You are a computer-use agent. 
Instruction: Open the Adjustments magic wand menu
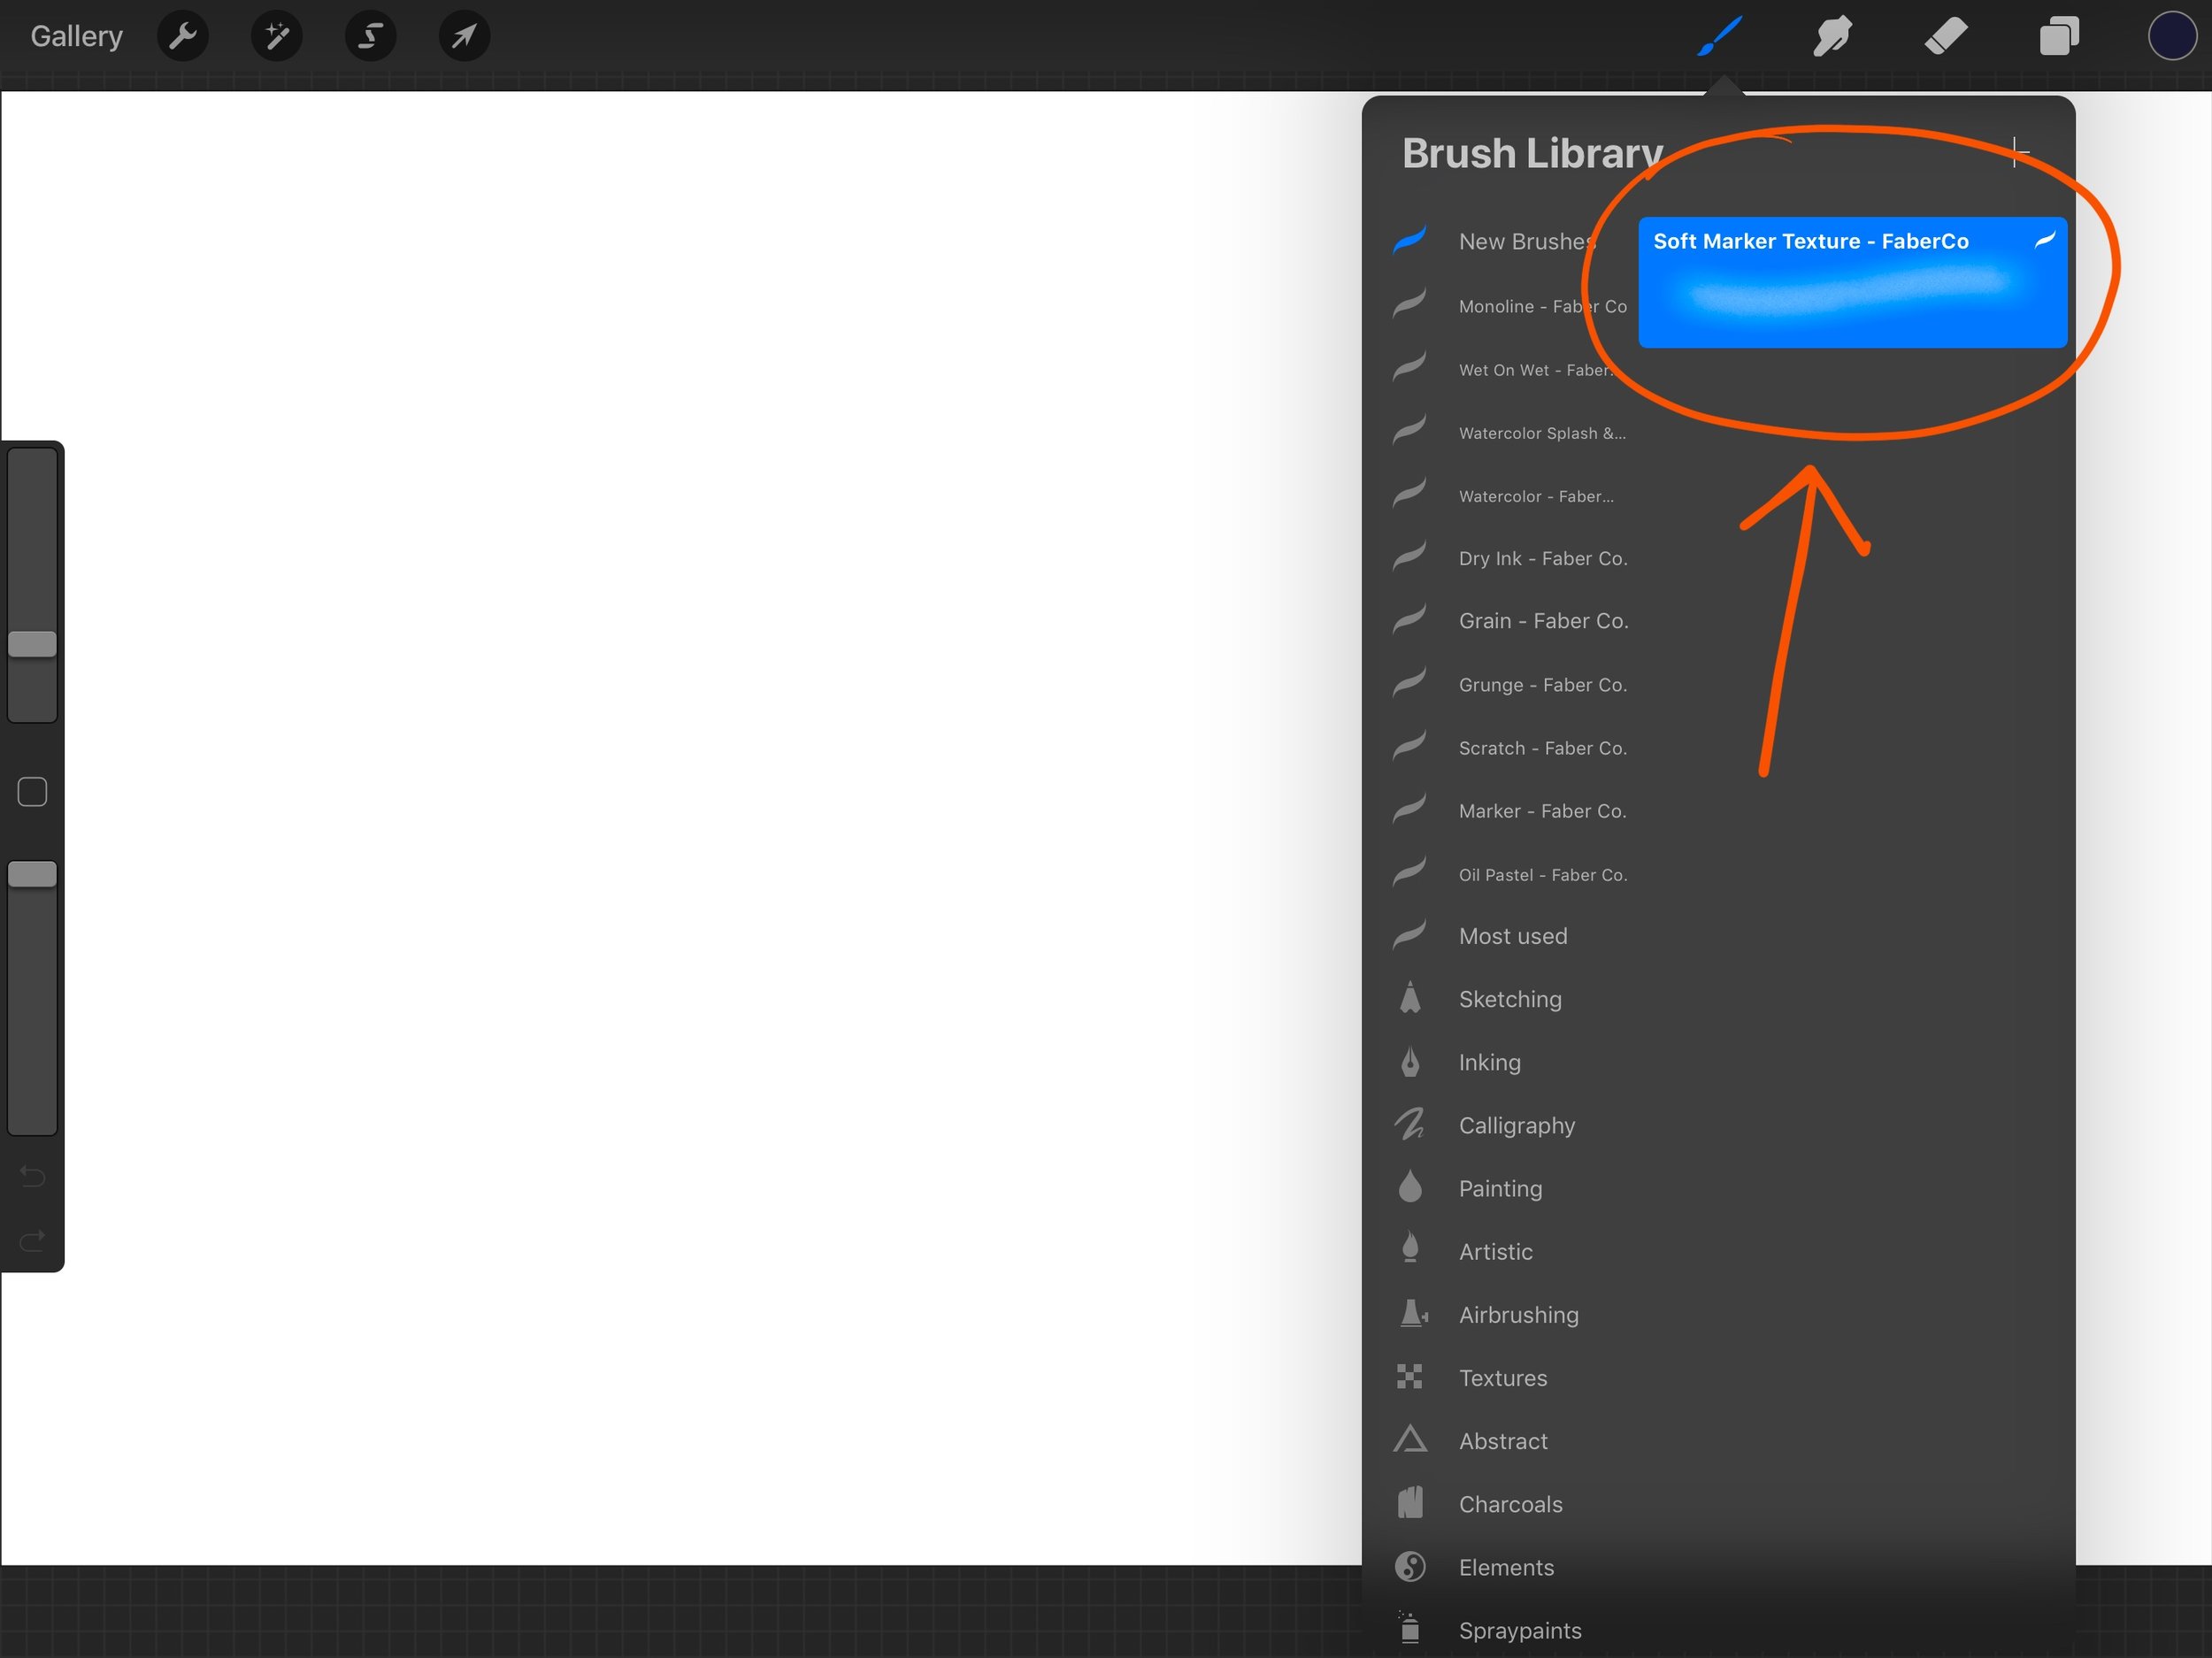277,37
